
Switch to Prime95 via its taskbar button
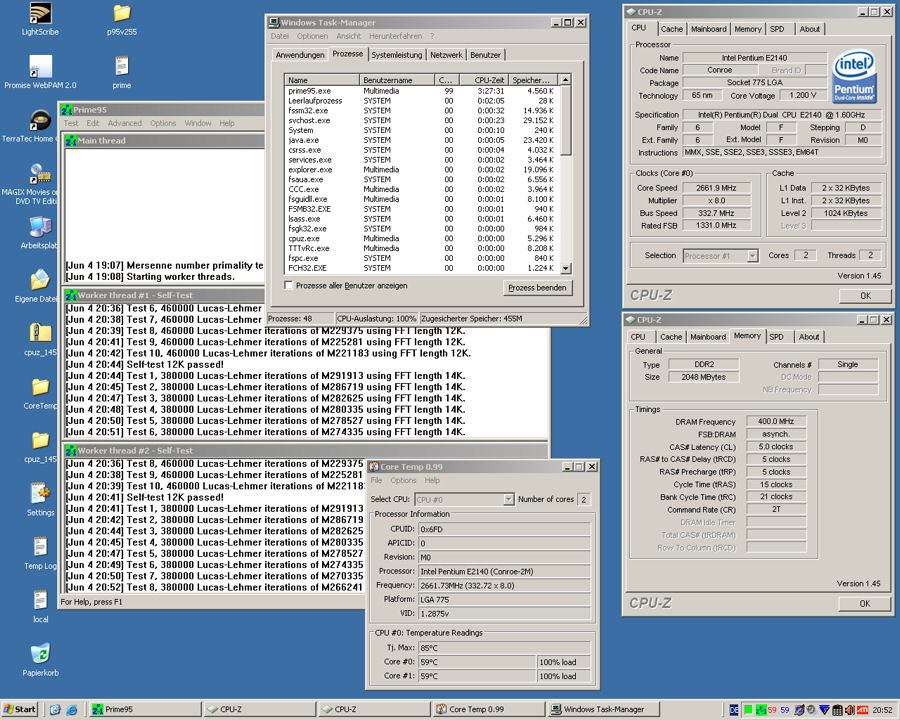pos(145,710)
